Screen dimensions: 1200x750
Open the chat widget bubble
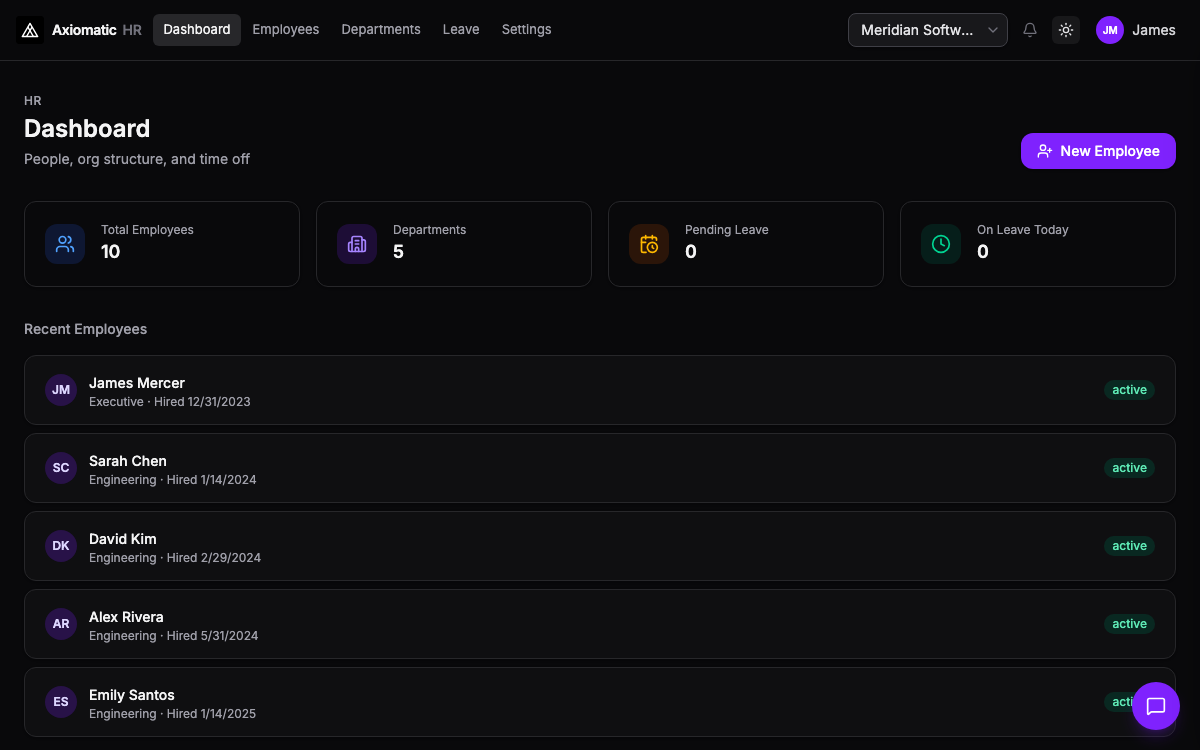(x=1156, y=706)
